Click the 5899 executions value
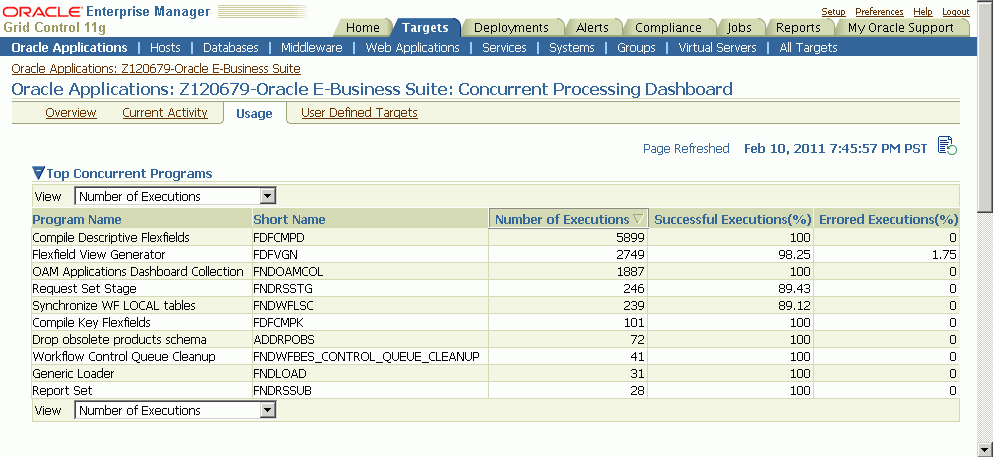The width and height of the screenshot is (993, 457). tap(629, 237)
